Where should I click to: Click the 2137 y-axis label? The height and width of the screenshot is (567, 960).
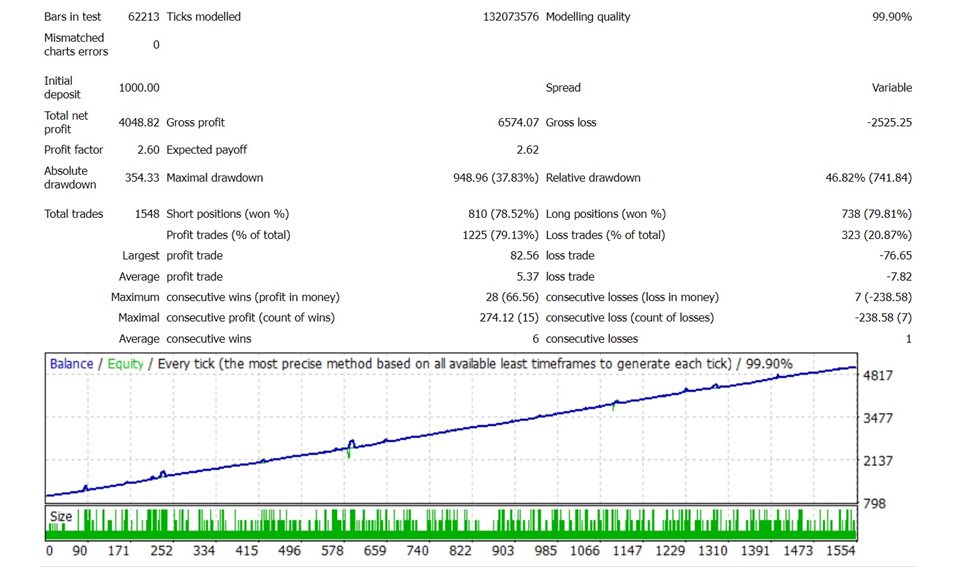pos(878,461)
